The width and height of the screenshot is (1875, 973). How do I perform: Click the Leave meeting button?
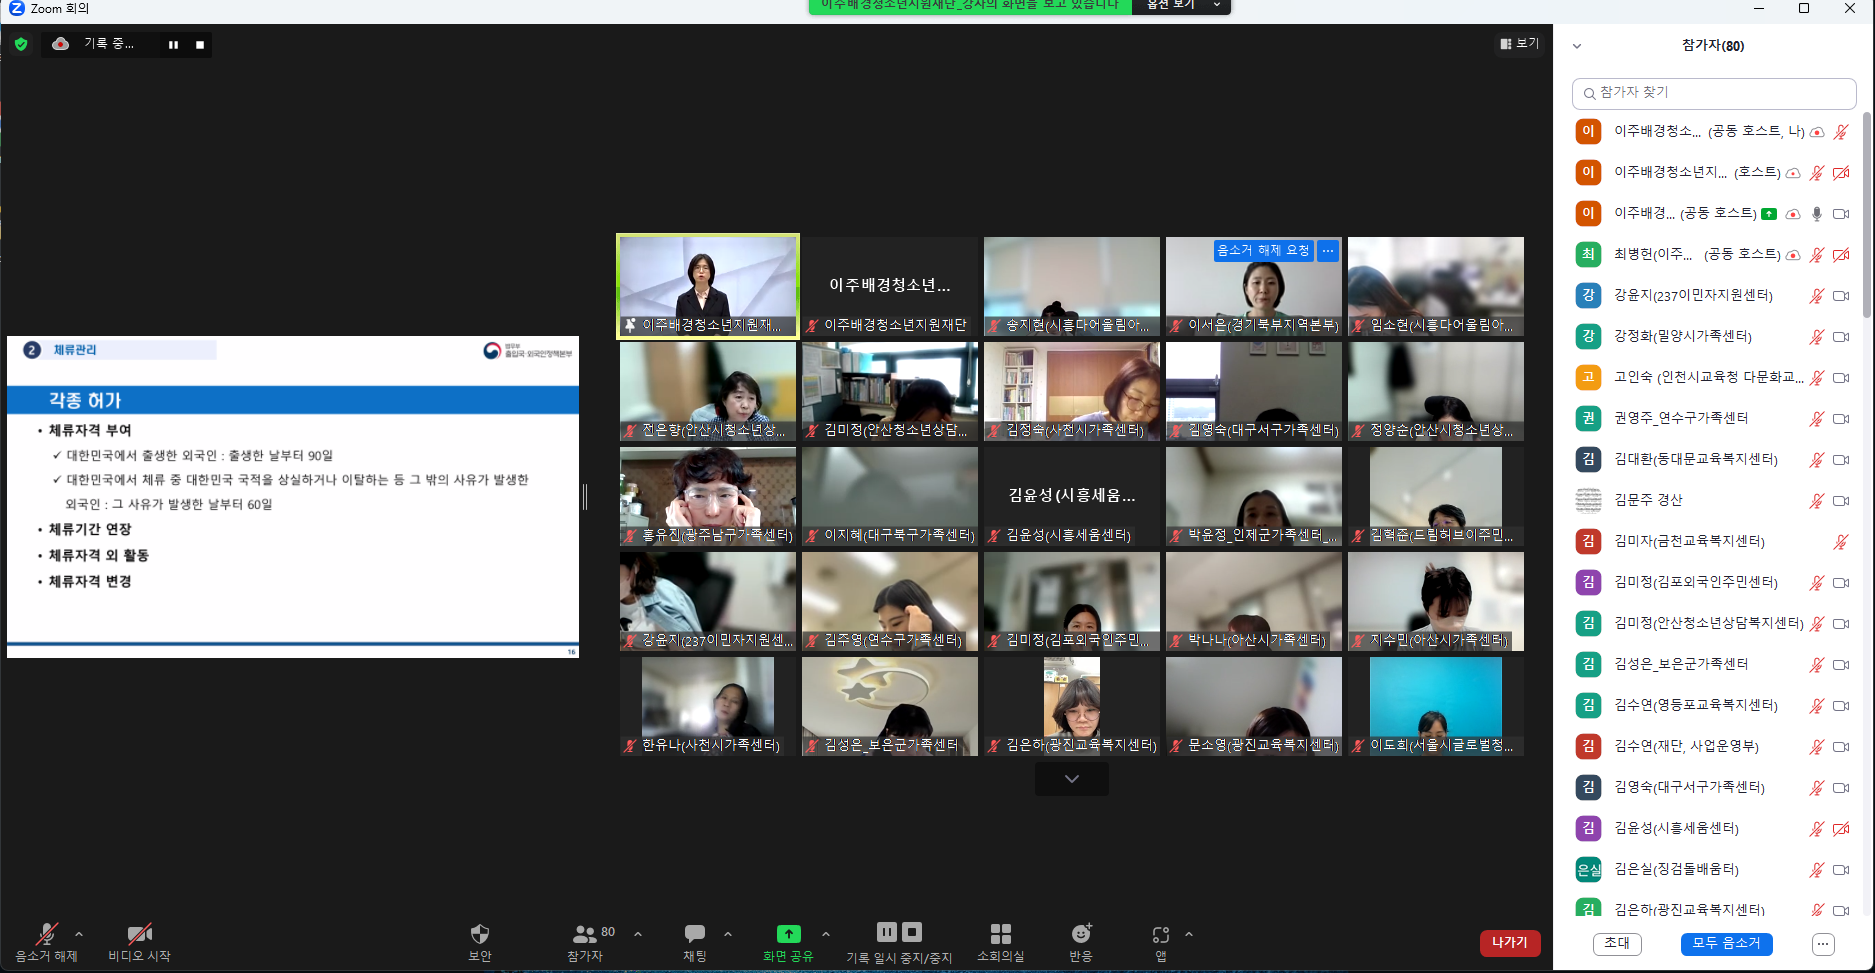point(1509,942)
